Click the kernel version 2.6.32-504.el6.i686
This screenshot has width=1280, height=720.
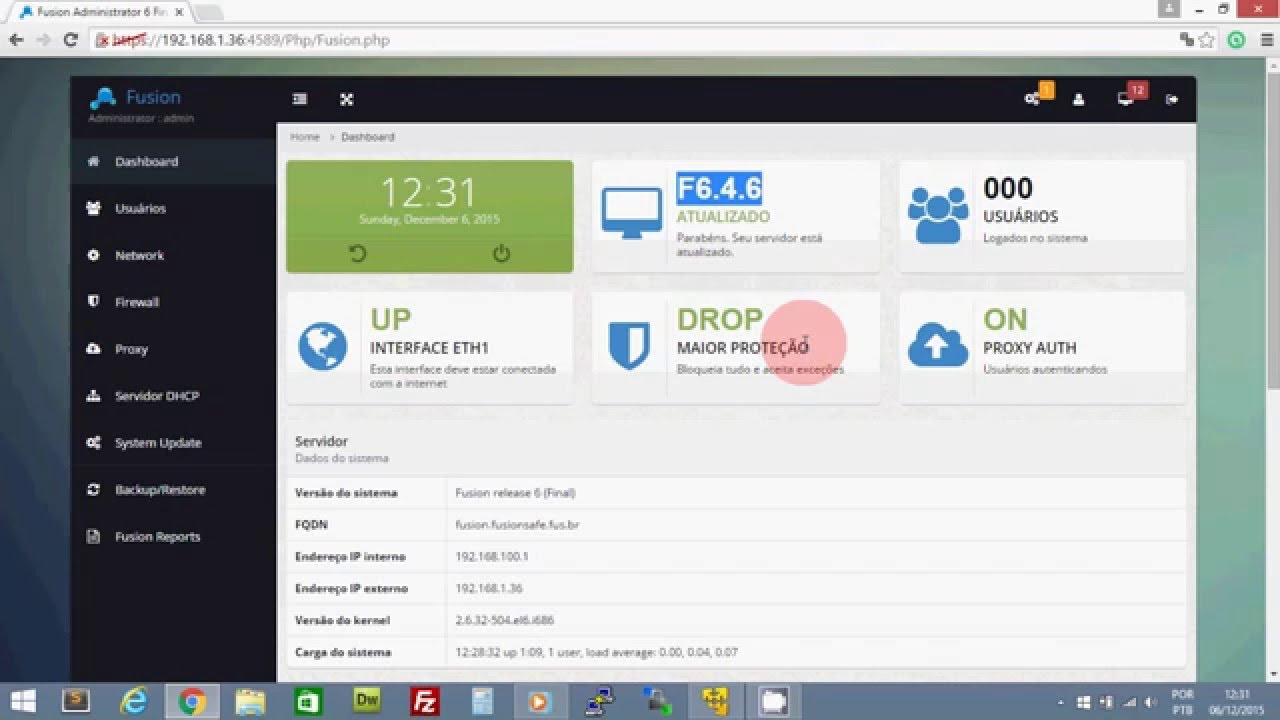click(x=504, y=621)
